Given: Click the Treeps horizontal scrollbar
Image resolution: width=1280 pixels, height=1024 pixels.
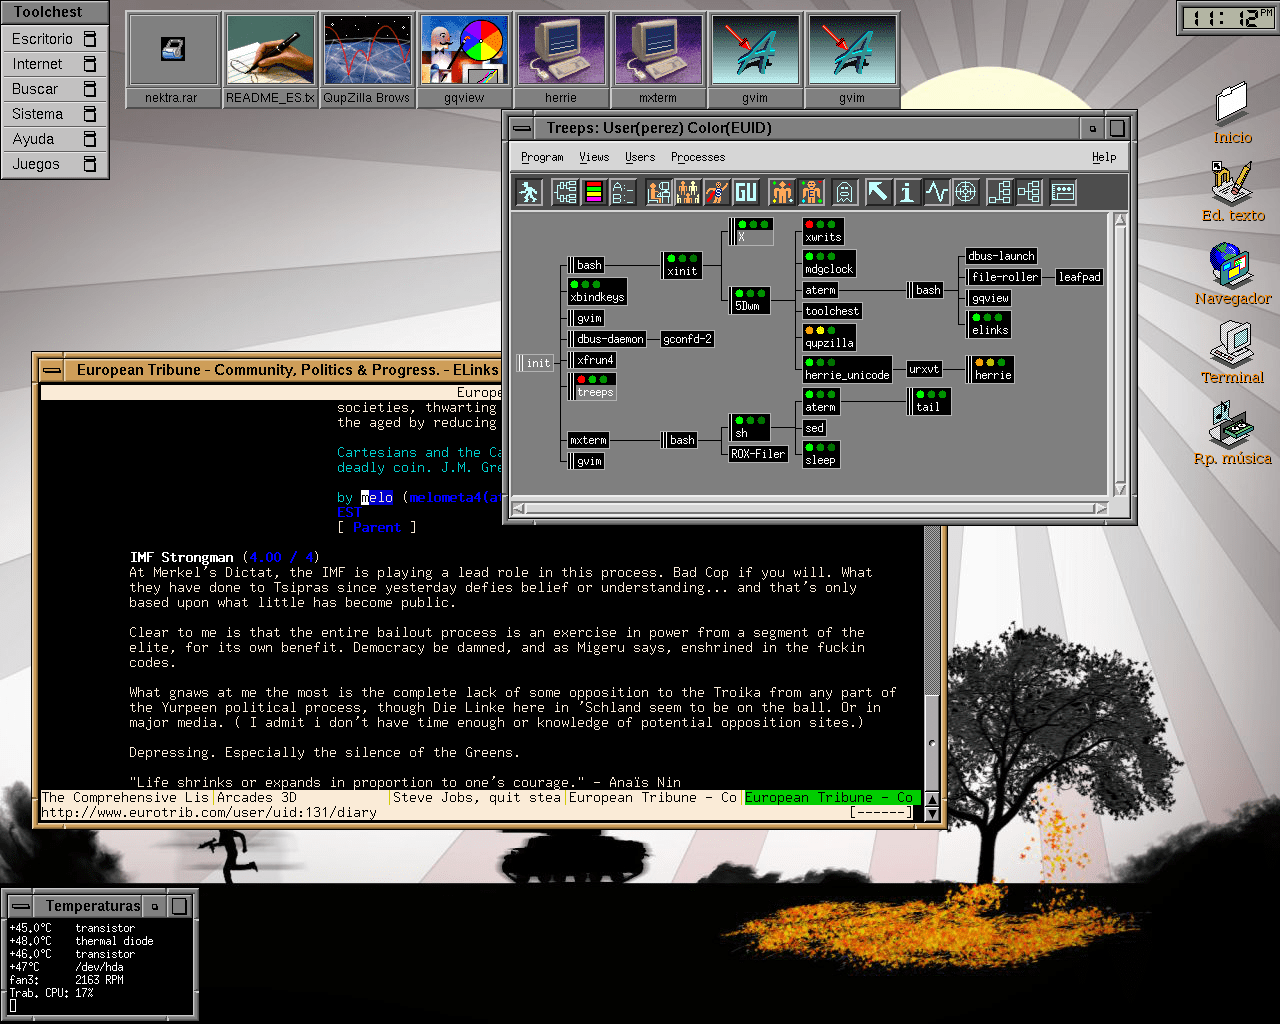Looking at the screenshot, I should point(810,509).
